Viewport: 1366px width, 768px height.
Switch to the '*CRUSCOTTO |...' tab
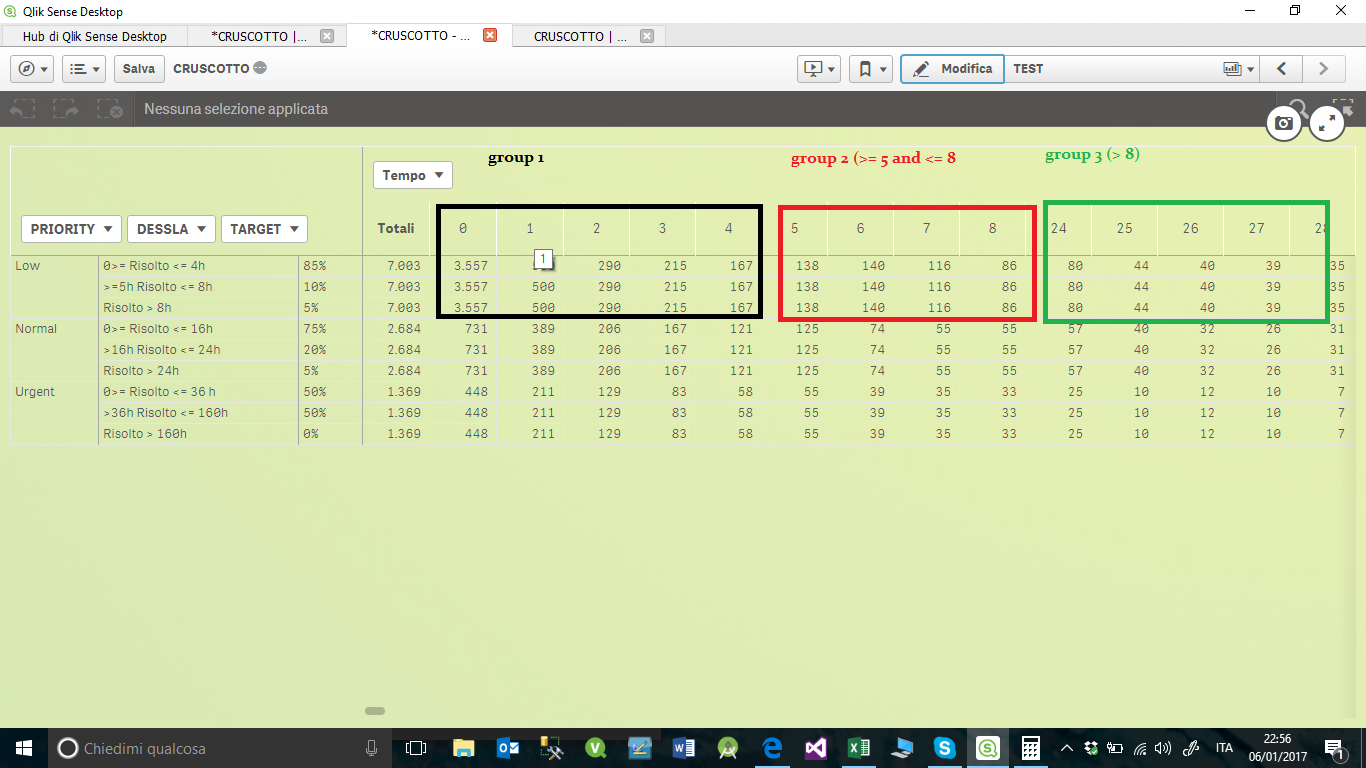click(259, 36)
